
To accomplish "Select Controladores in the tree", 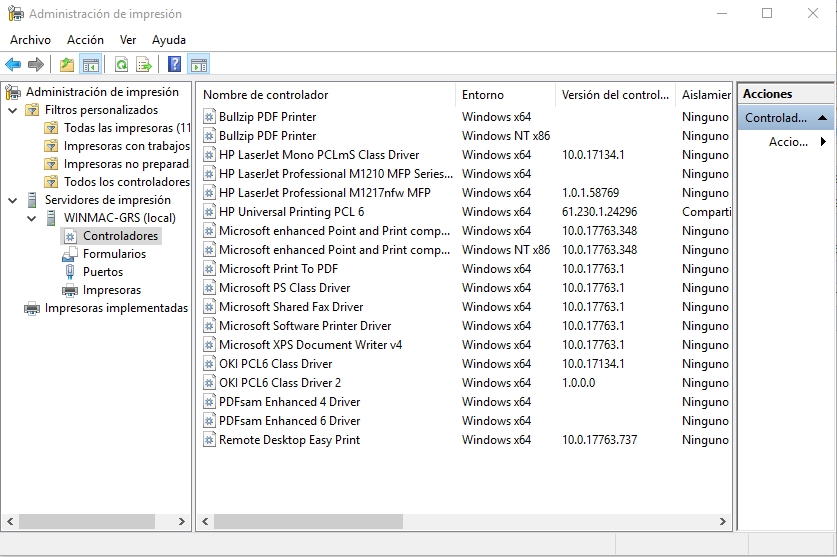I will click(120, 236).
